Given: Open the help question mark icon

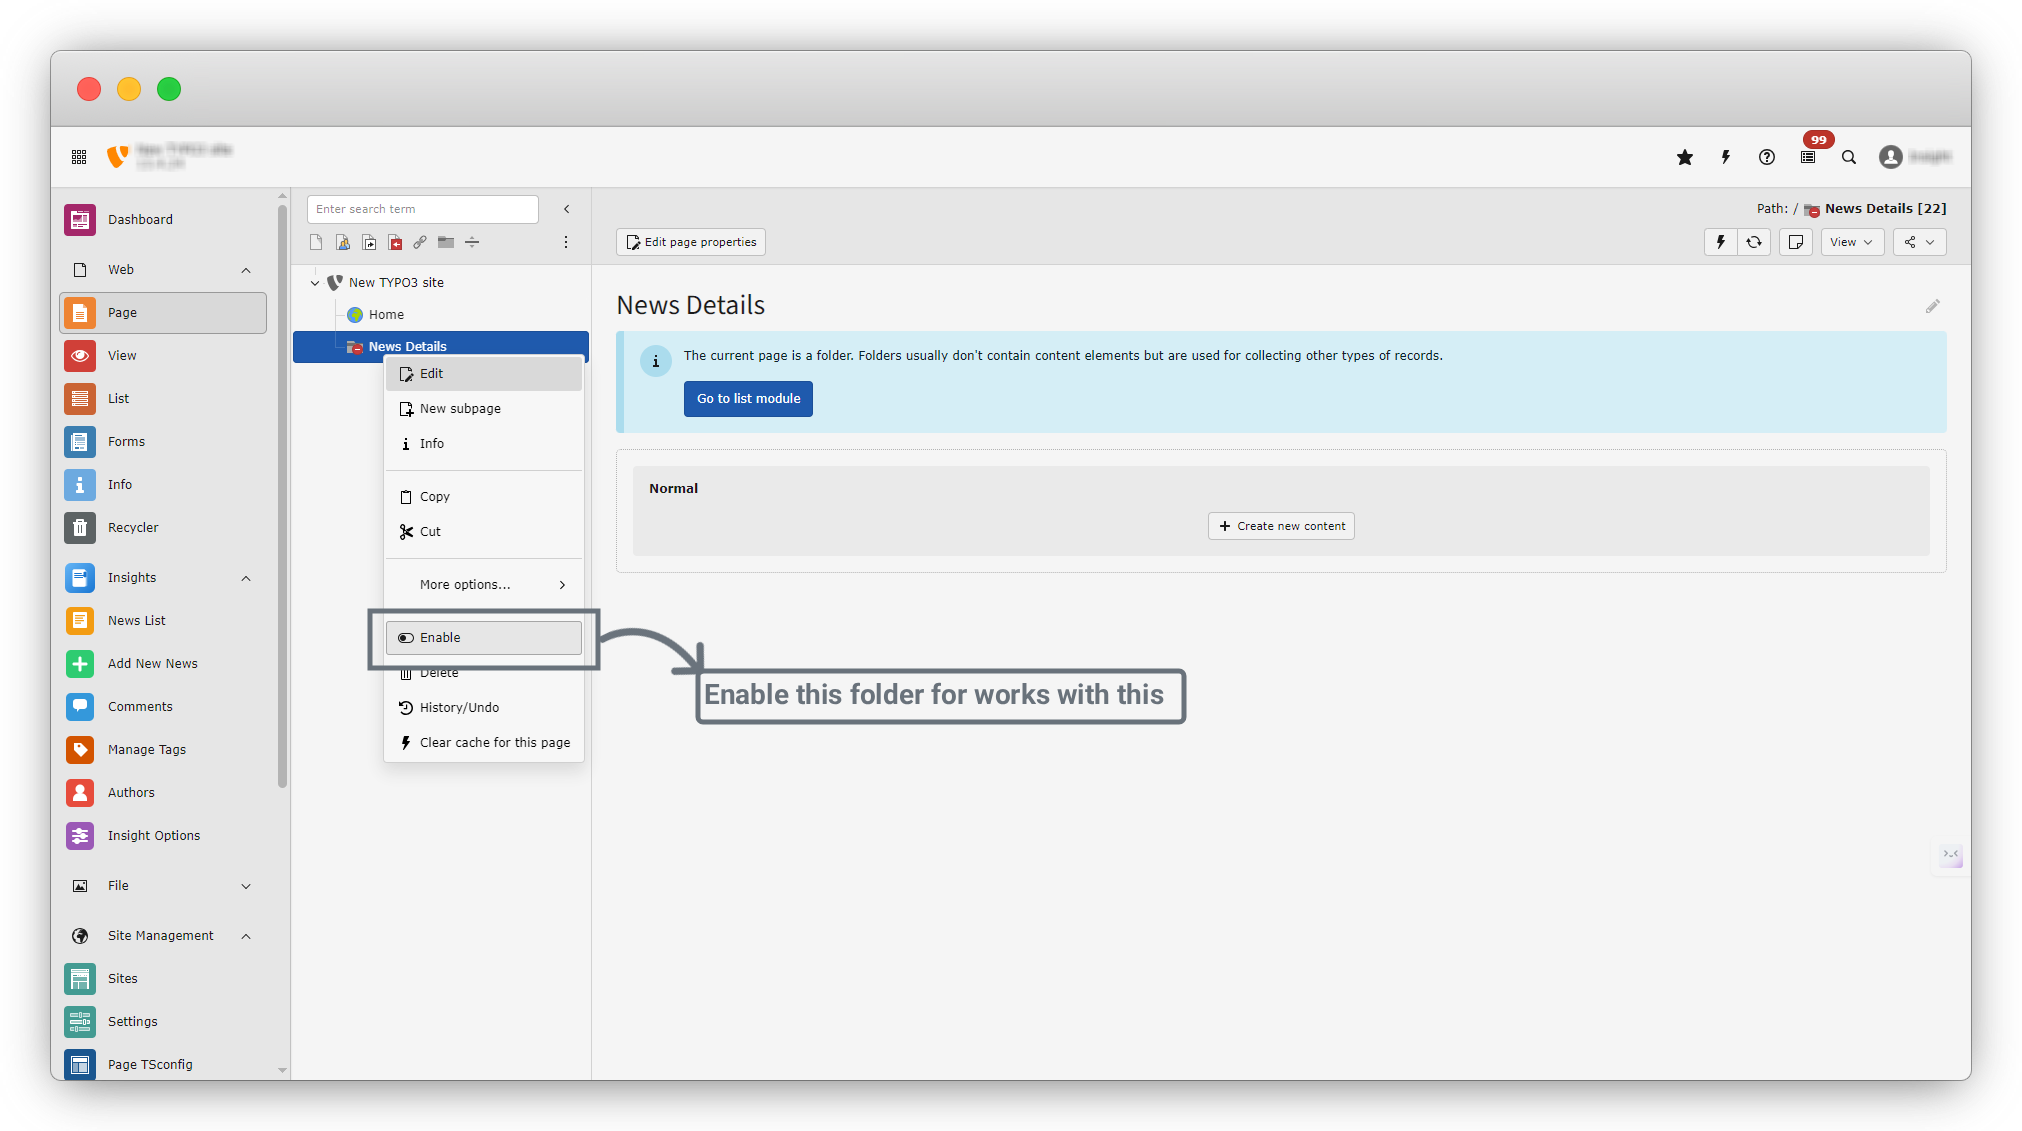Looking at the screenshot, I should point(1767,157).
